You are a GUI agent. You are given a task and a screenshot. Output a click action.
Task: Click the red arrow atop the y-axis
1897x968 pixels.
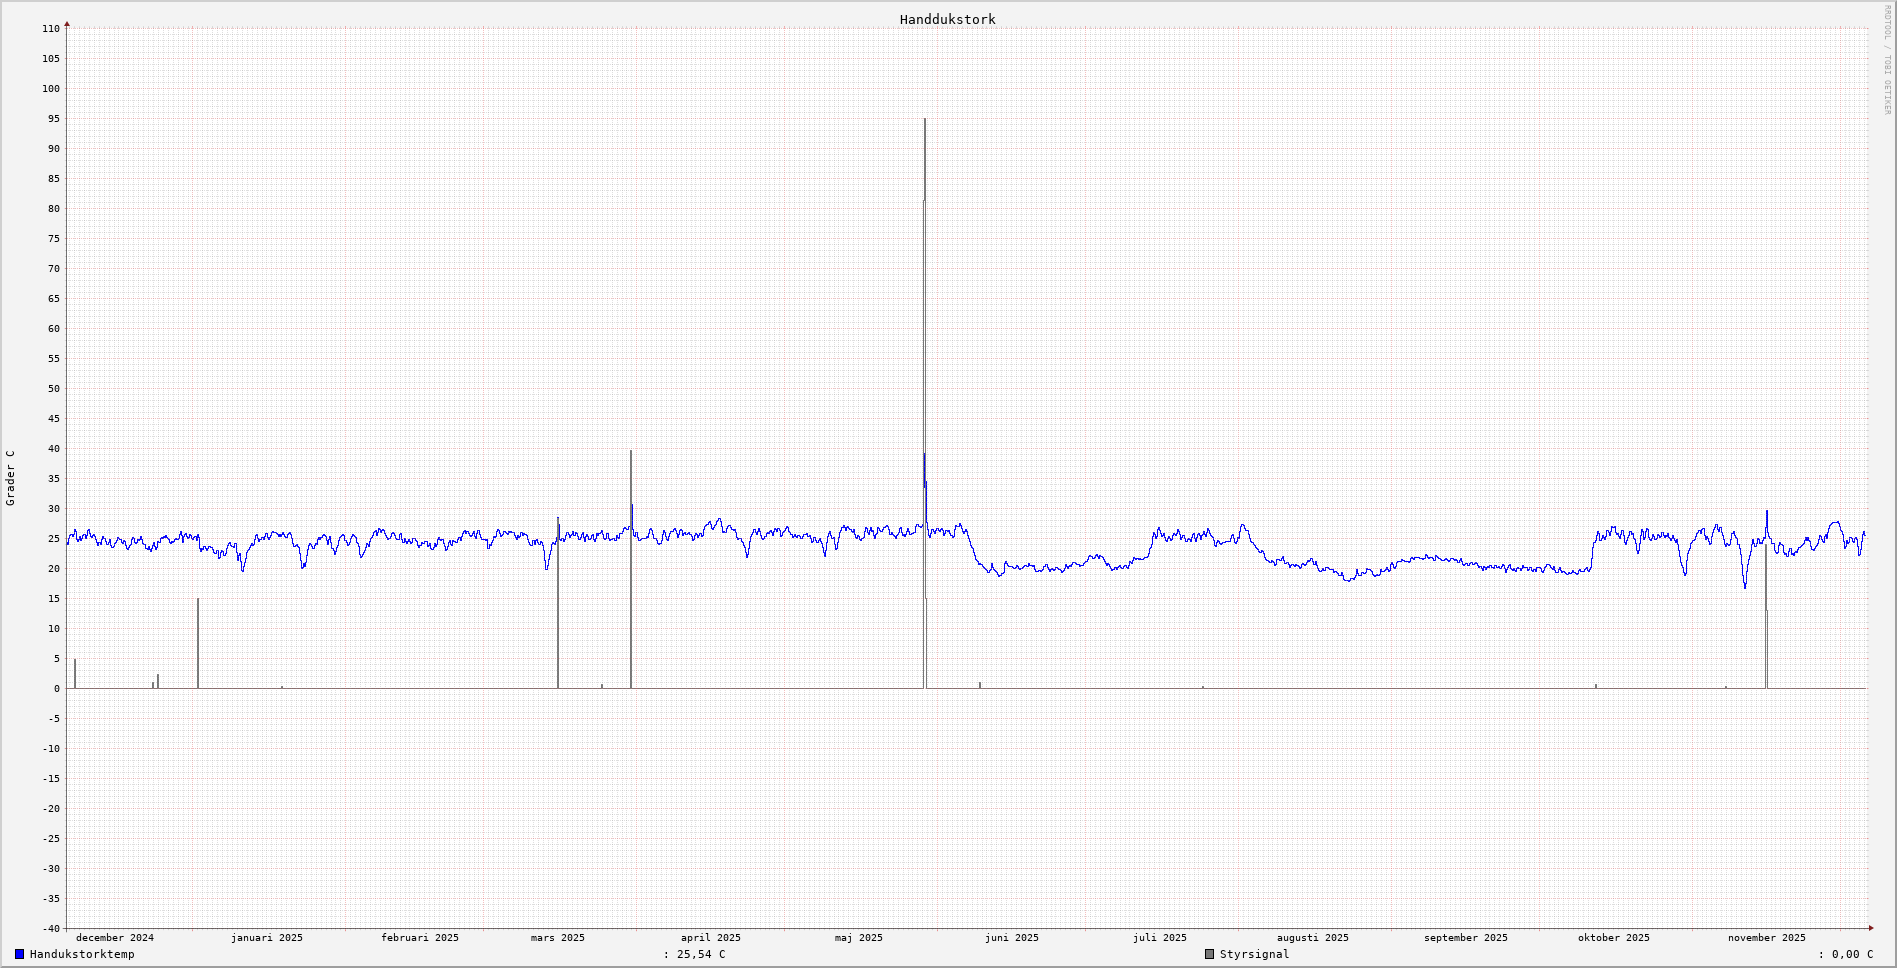tap(67, 23)
